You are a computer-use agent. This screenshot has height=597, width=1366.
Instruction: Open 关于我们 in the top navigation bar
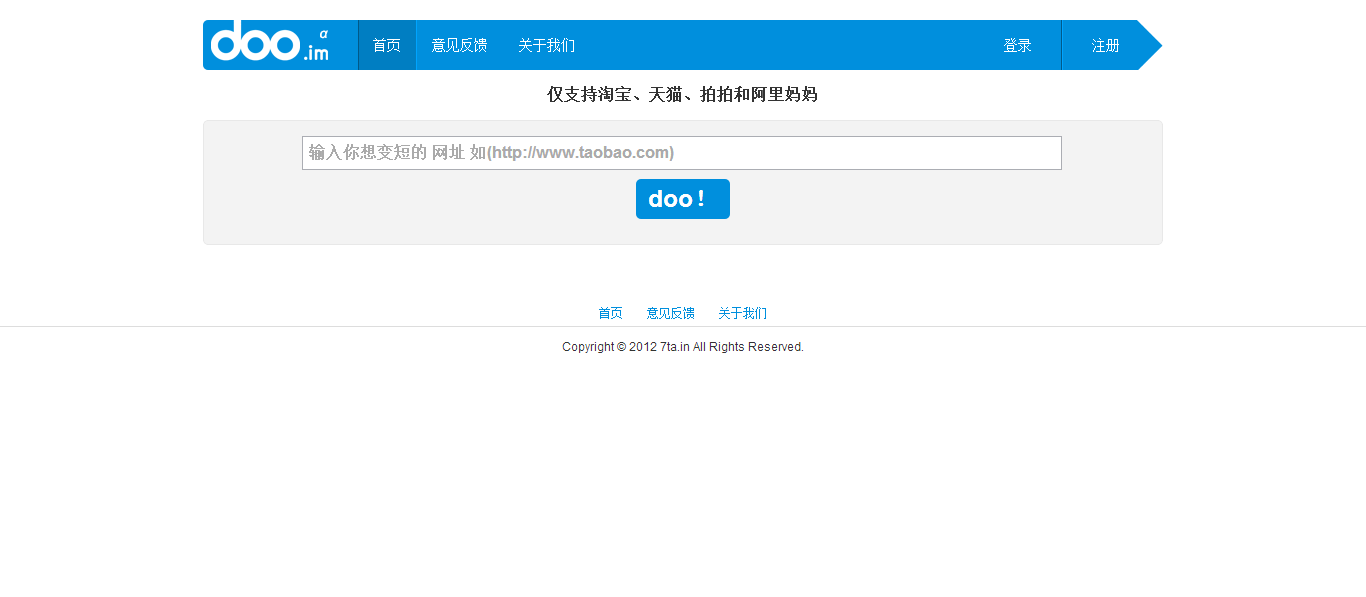(546, 45)
